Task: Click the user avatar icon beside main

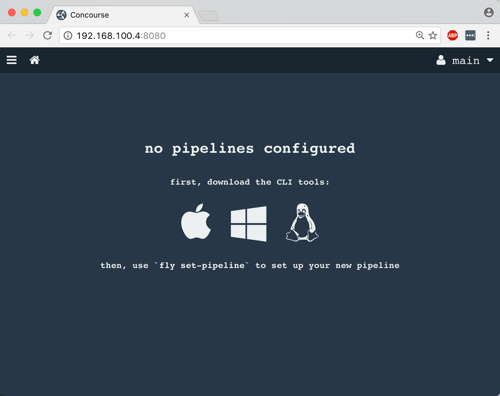Action: pyautogui.click(x=441, y=60)
